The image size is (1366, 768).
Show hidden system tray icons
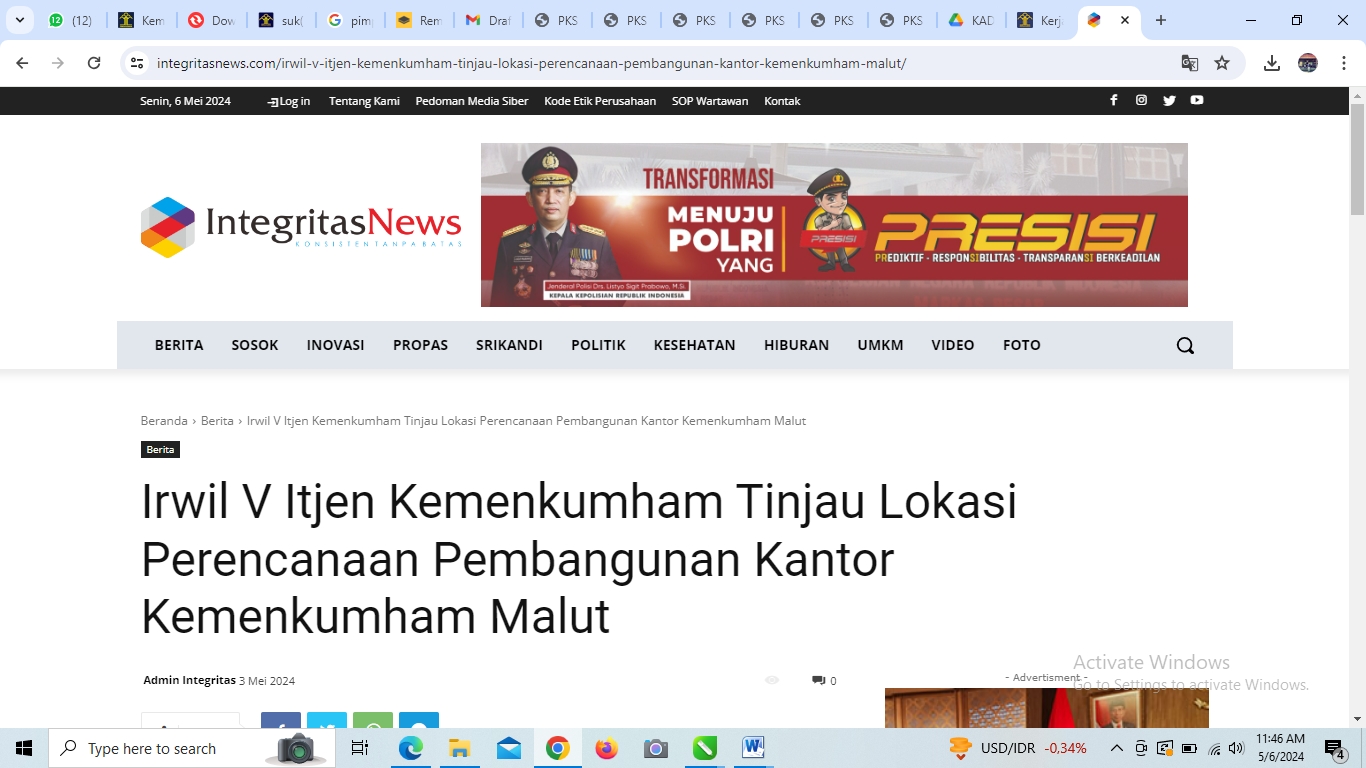coord(1117,748)
